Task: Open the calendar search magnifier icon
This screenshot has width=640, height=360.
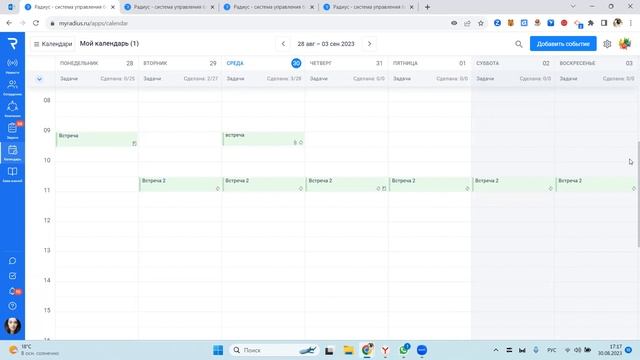Action: [x=518, y=44]
